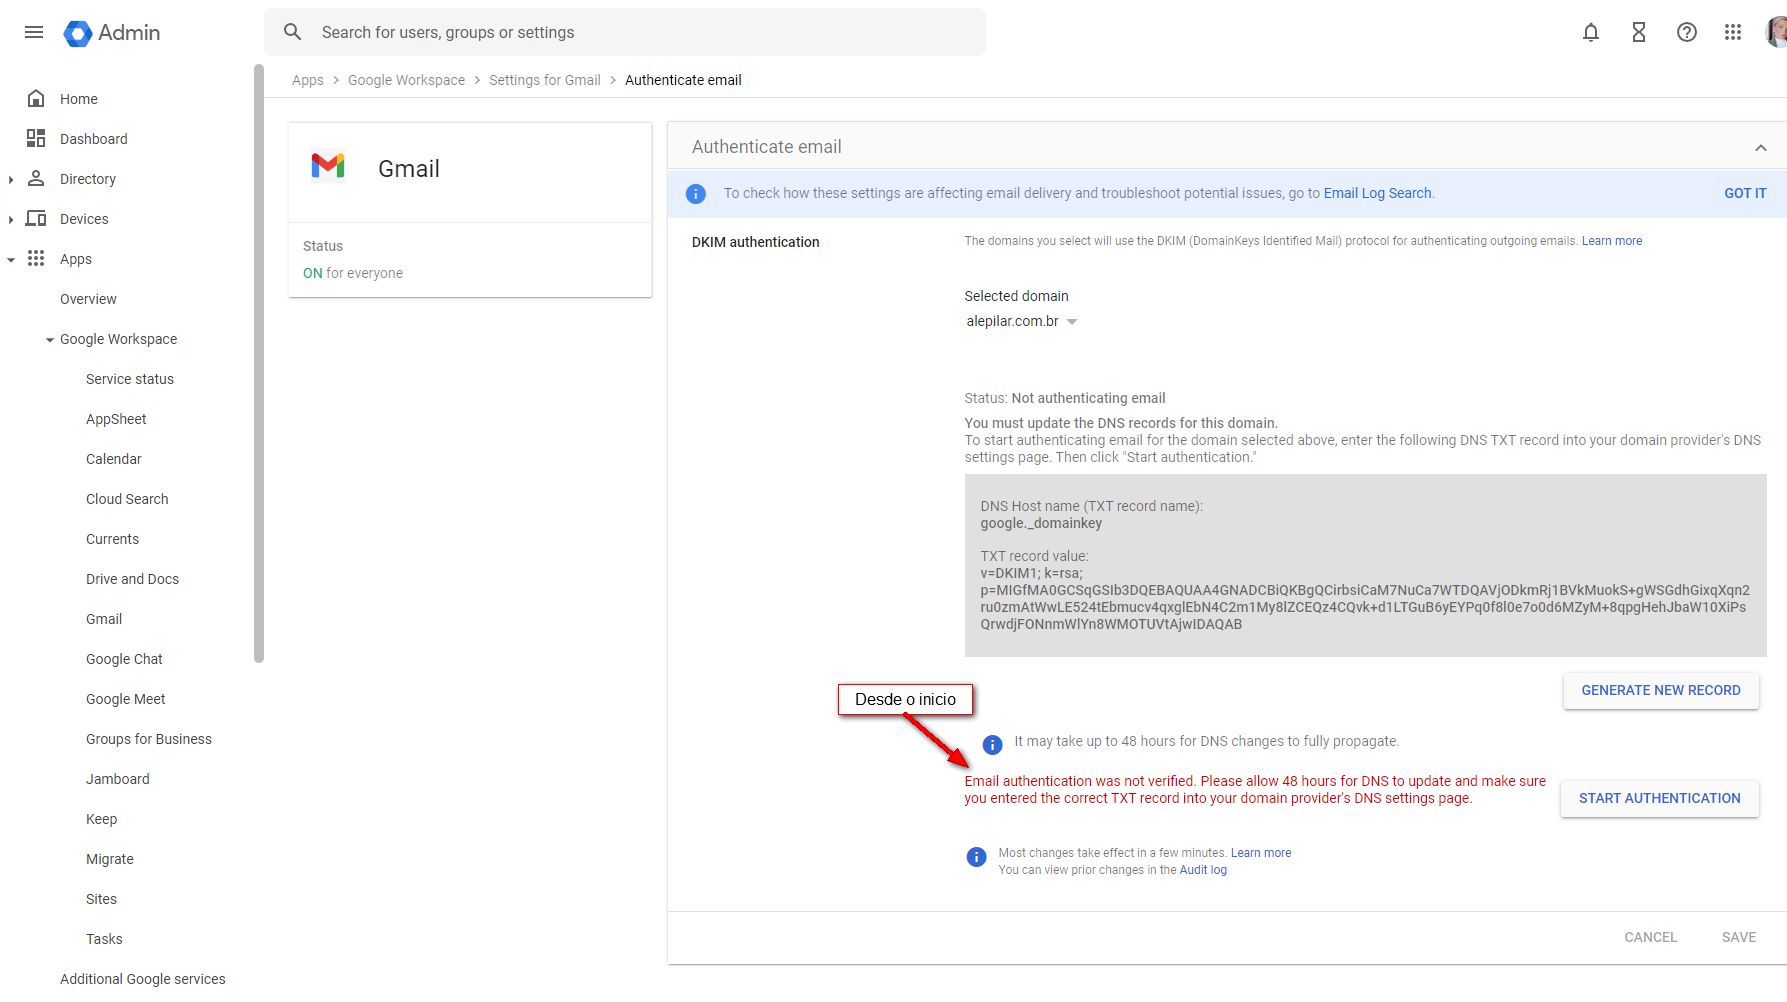Open the Google apps grid
Image resolution: width=1787 pixels, height=1002 pixels.
pyautogui.click(x=1733, y=32)
